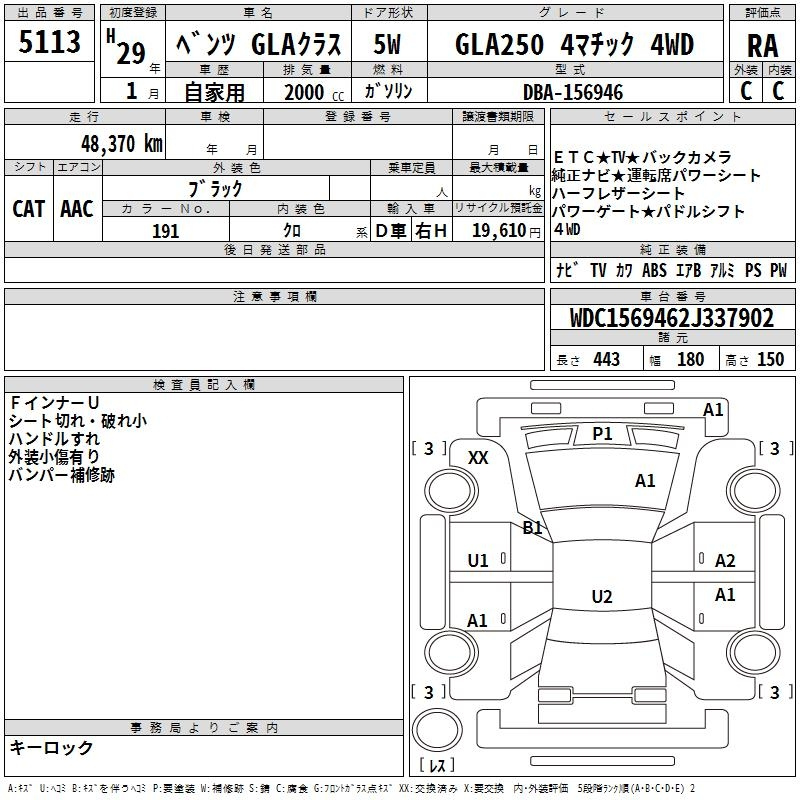The width and height of the screenshot is (800, 800).
Task: Click the CAT shift type cell
Action: click(x=29, y=208)
